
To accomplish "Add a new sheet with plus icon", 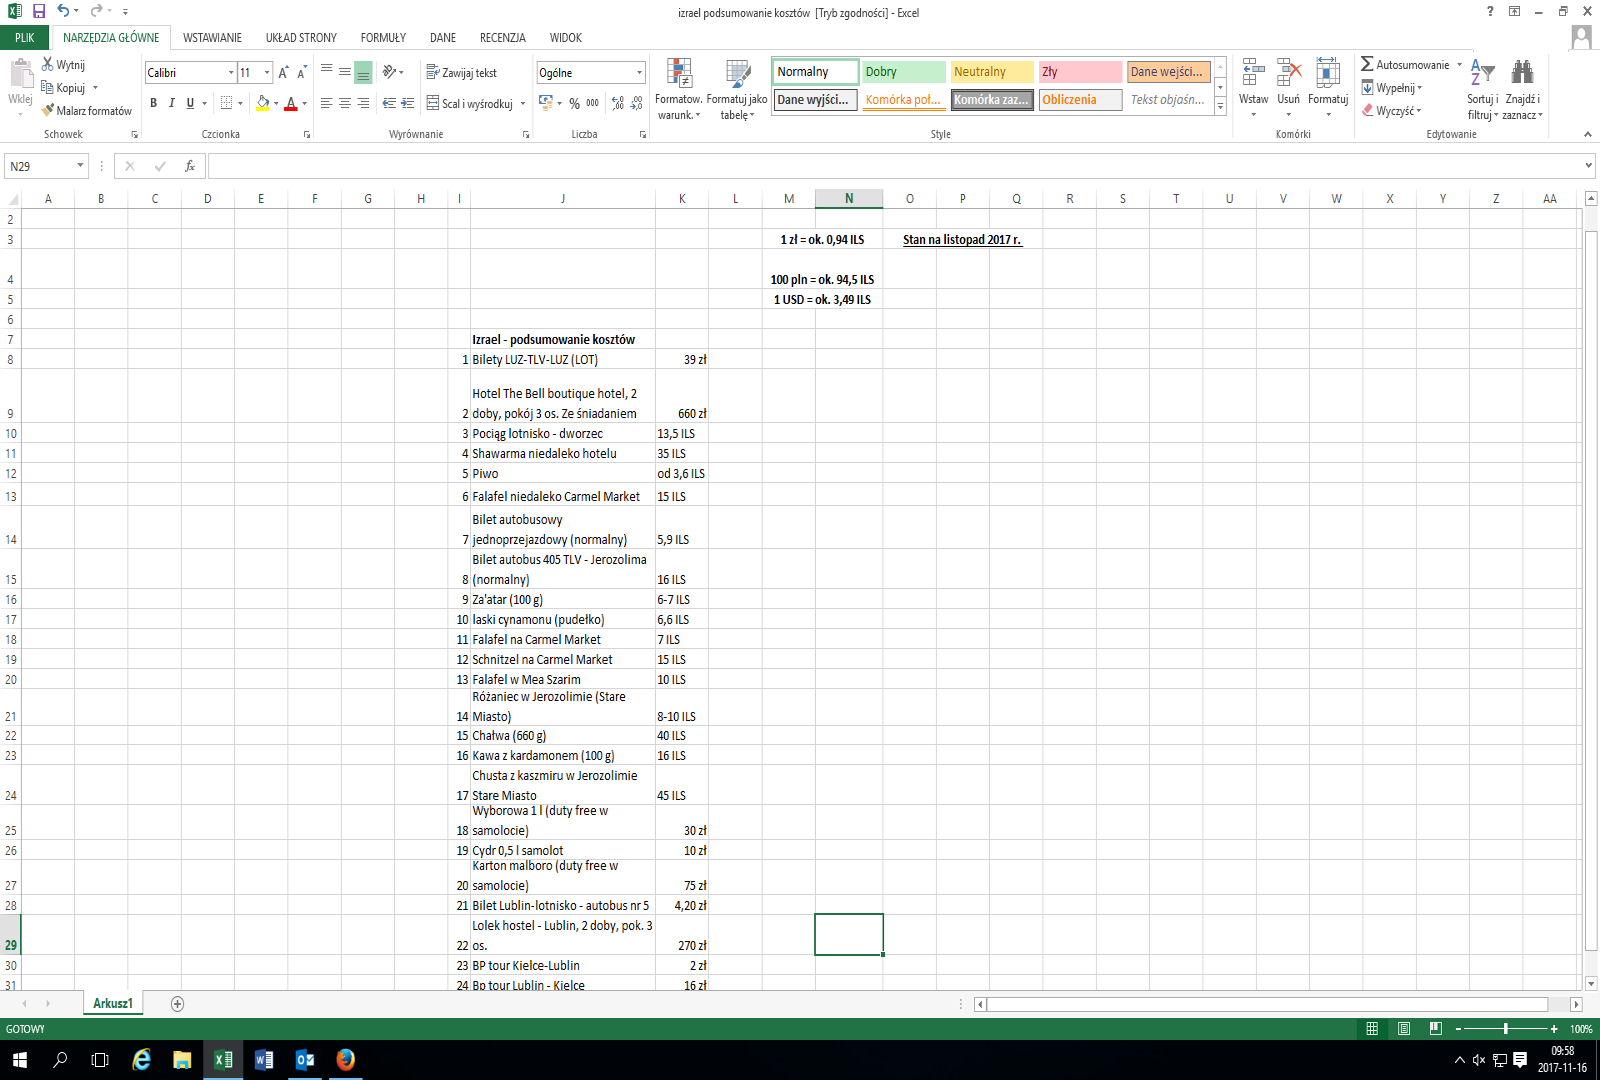I will click(x=177, y=1004).
